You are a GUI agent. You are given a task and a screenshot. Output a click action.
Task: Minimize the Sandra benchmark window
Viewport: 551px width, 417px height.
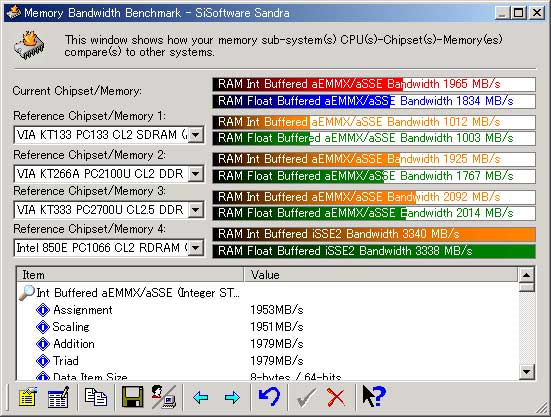(x=503, y=13)
